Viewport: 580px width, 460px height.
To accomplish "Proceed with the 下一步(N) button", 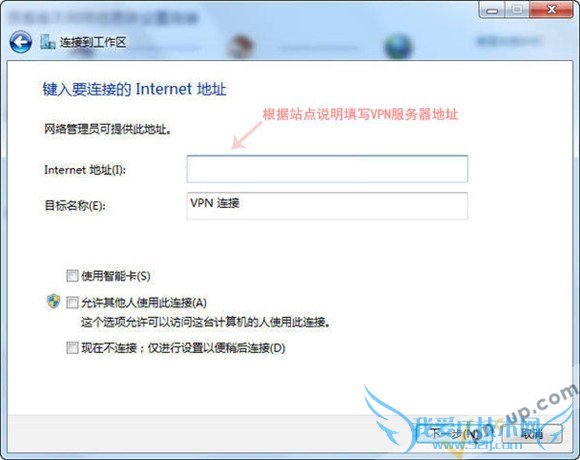I will coord(456,433).
